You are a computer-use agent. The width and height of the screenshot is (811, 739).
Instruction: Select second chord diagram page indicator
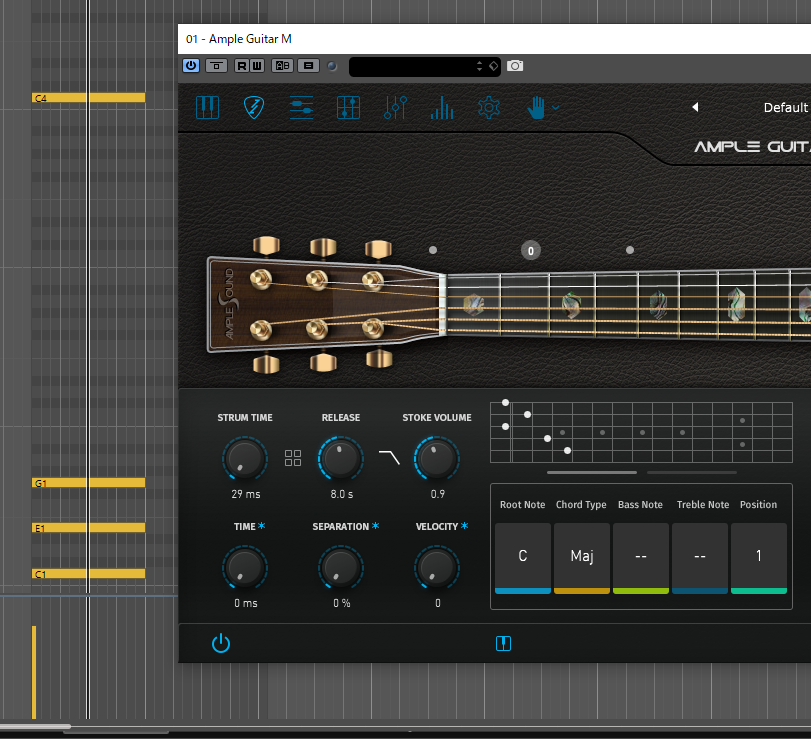tap(692, 472)
